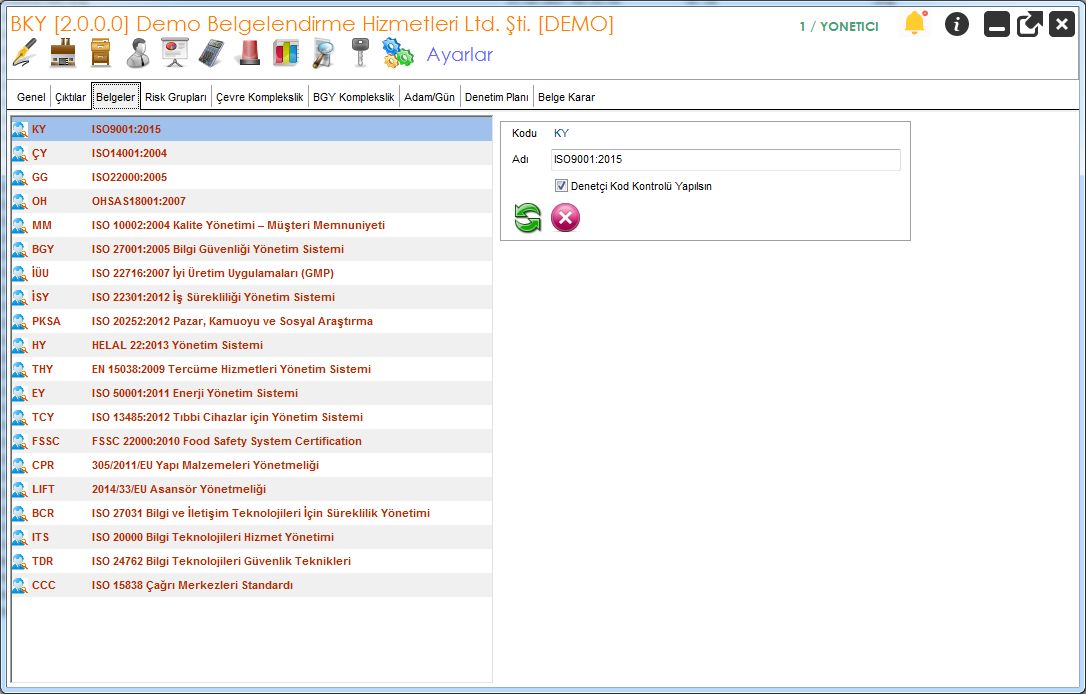Click the calculator toolbar icon
This screenshot has height=694, width=1086.
[211, 53]
